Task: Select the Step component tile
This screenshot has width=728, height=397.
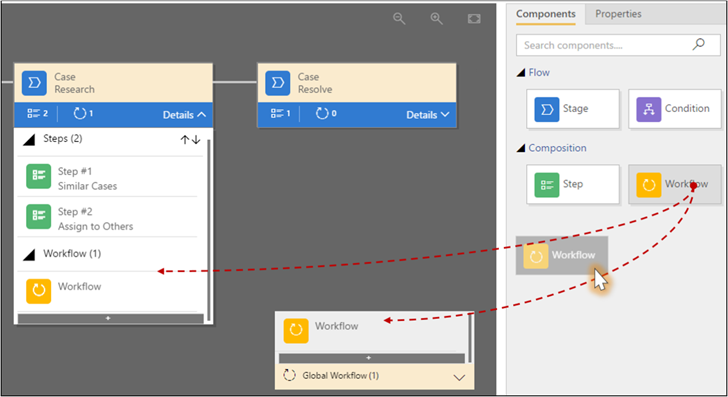Action: click(573, 184)
